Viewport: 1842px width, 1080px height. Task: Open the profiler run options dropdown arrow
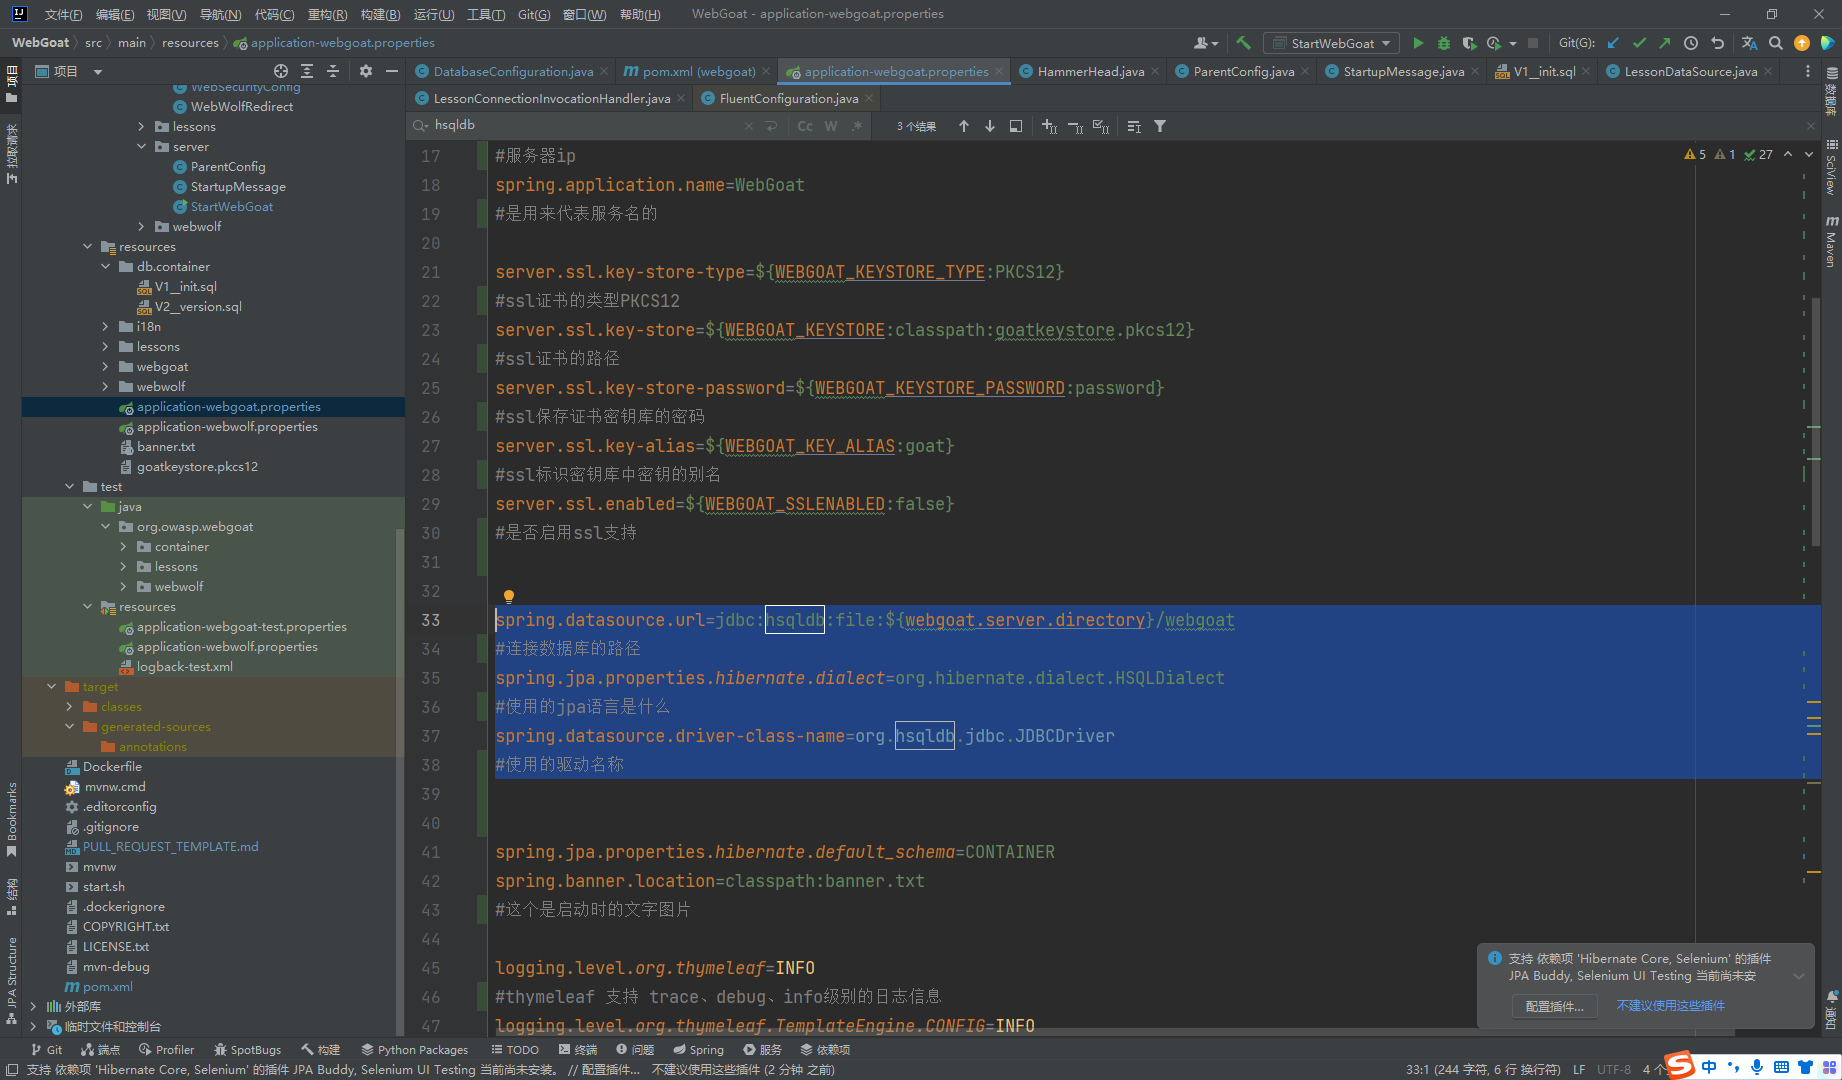click(x=1512, y=43)
